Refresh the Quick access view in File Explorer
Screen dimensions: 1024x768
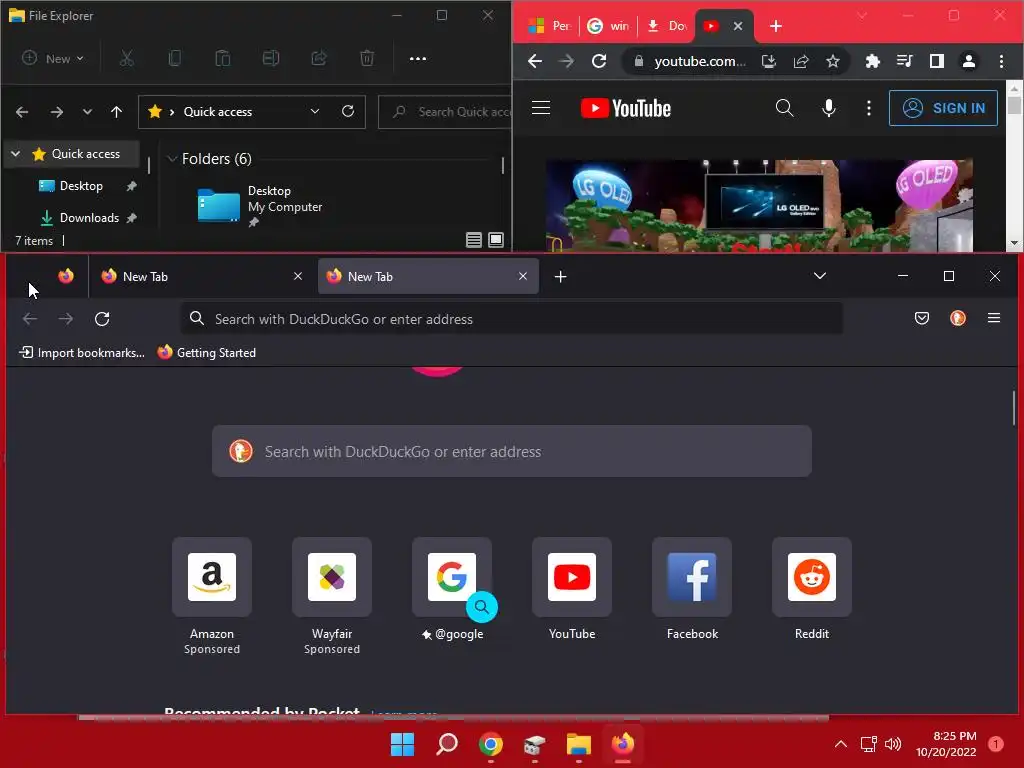[x=348, y=112]
